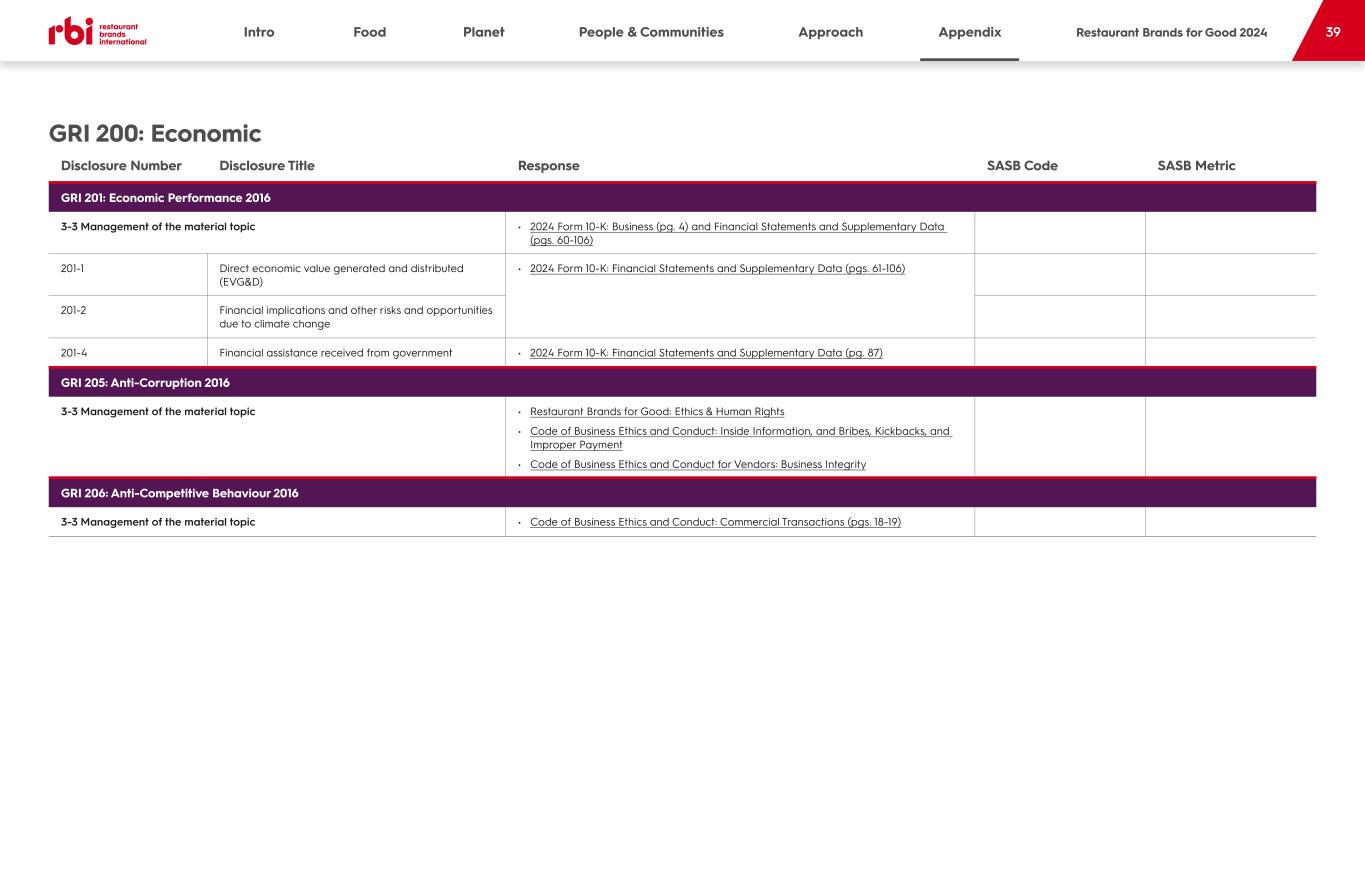
Task: Click the GRI 206: Anti-Competitive Behaviour header
Action: (x=180, y=493)
